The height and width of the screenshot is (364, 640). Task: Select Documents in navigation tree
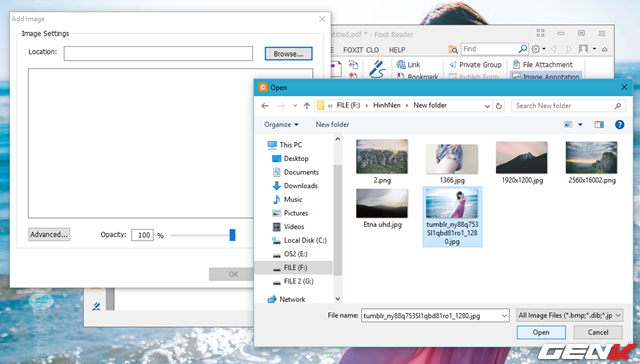(296, 172)
